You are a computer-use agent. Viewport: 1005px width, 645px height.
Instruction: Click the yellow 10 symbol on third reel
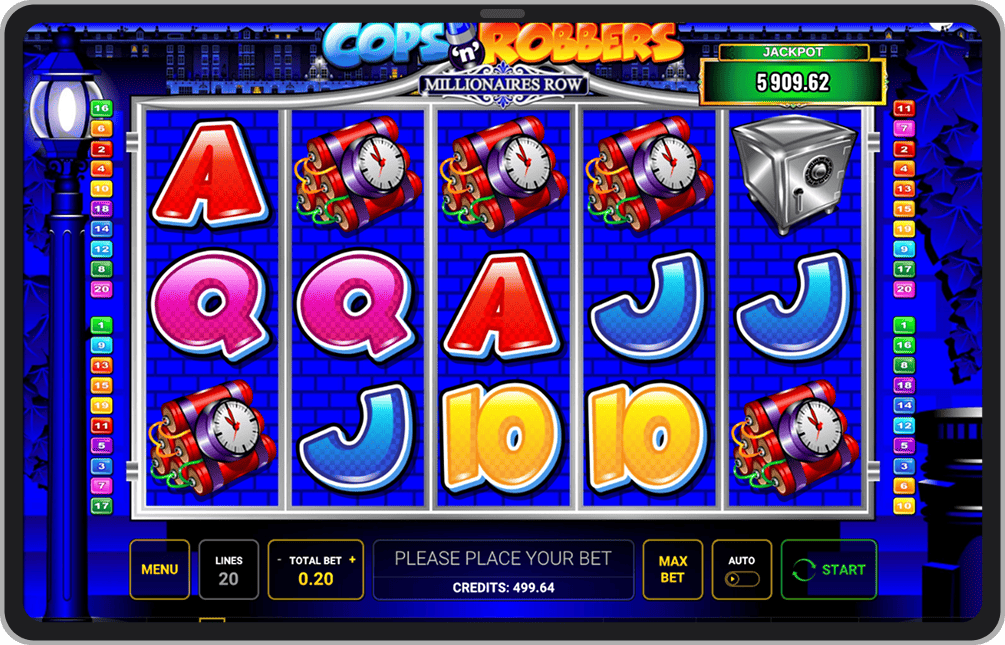502,437
